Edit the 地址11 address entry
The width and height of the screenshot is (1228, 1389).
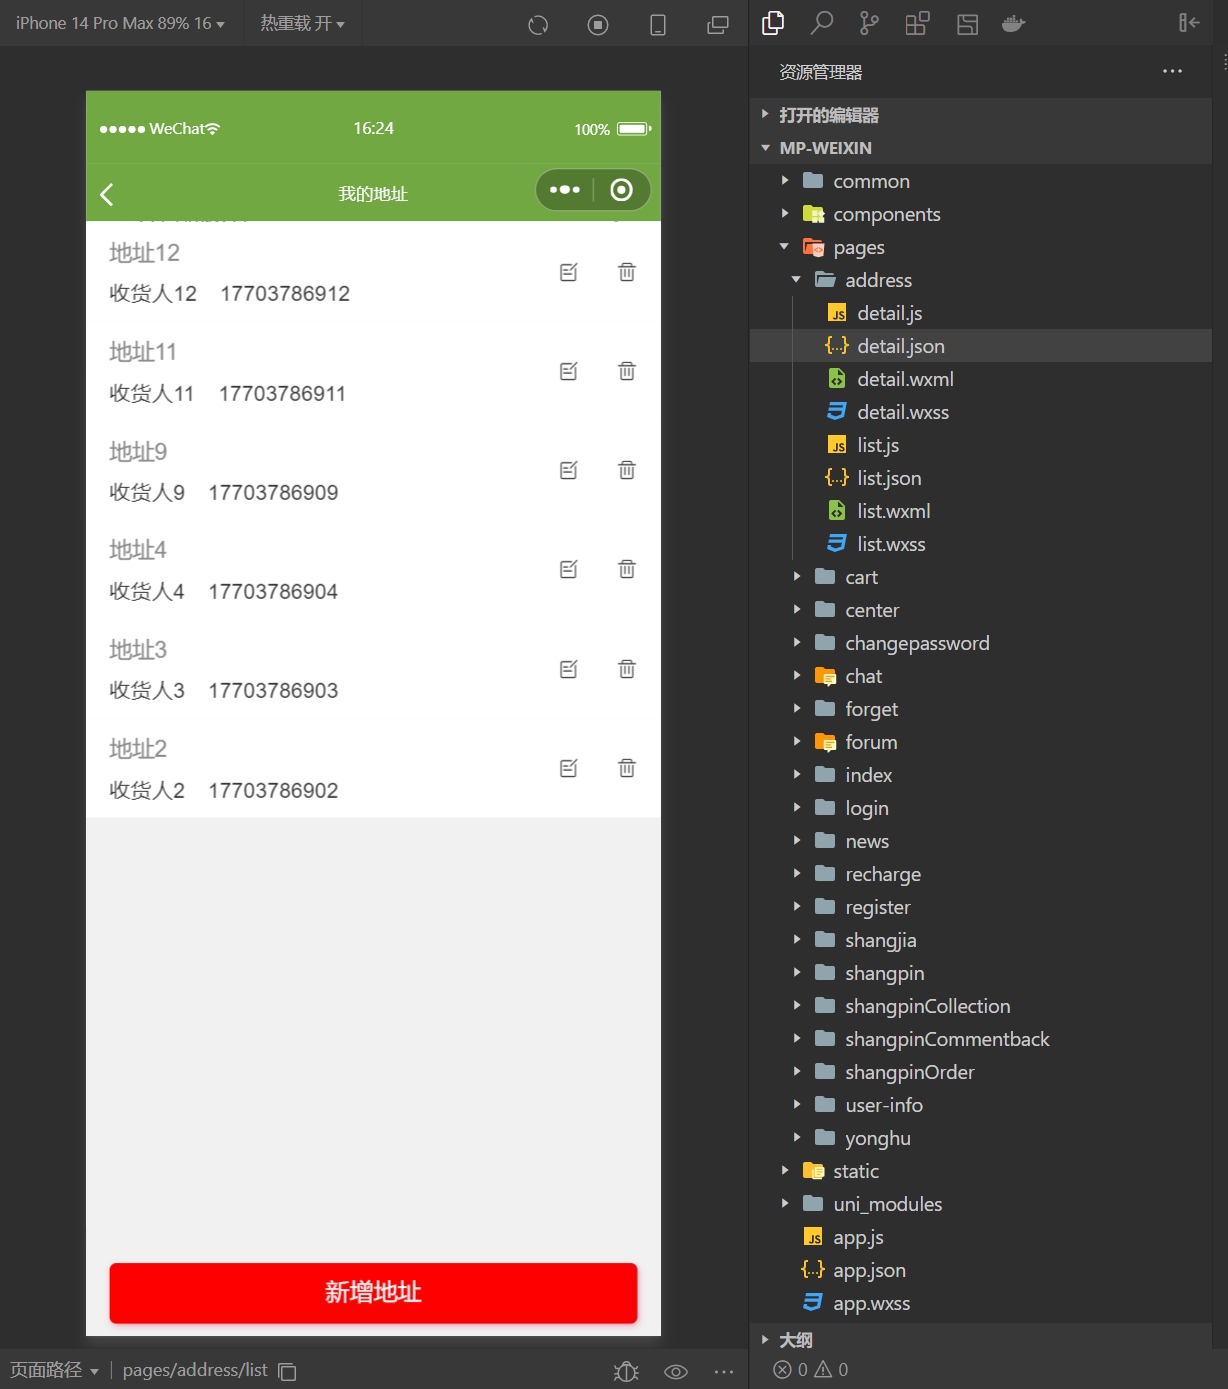[568, 371]
